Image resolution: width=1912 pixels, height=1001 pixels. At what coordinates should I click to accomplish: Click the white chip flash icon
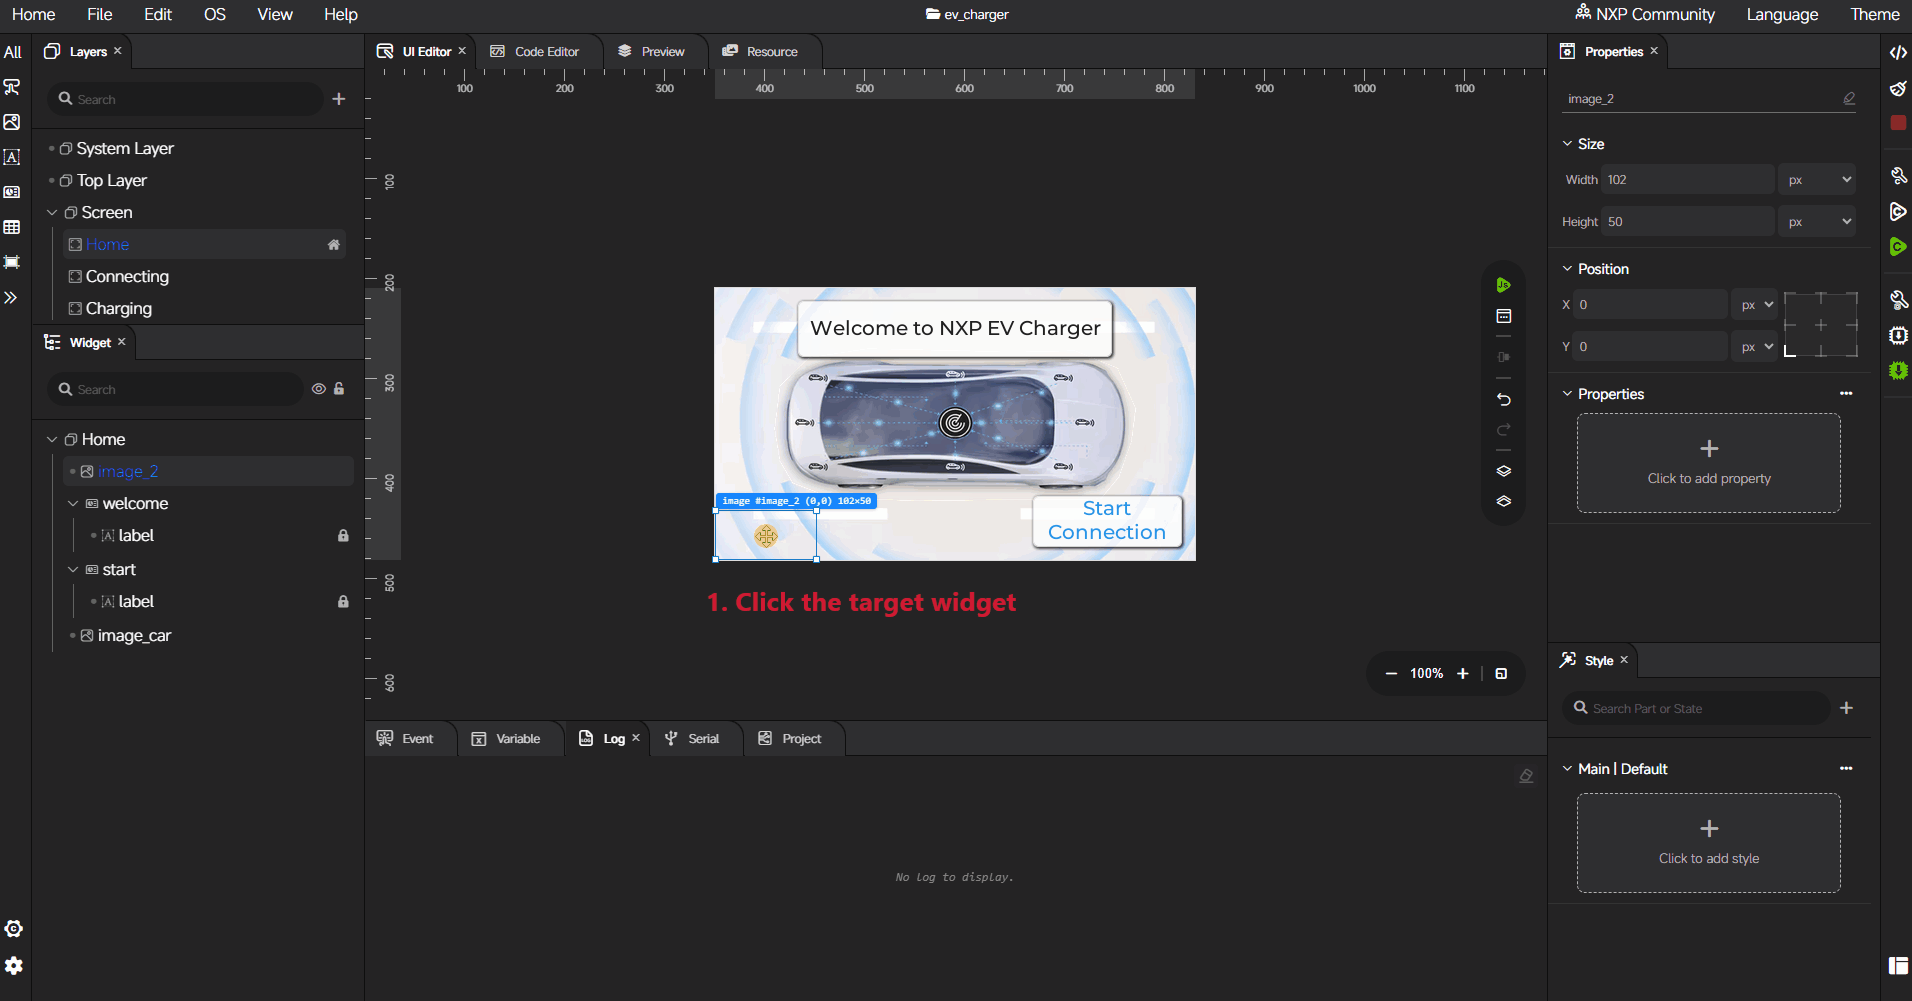click(x=1898, y=335)
